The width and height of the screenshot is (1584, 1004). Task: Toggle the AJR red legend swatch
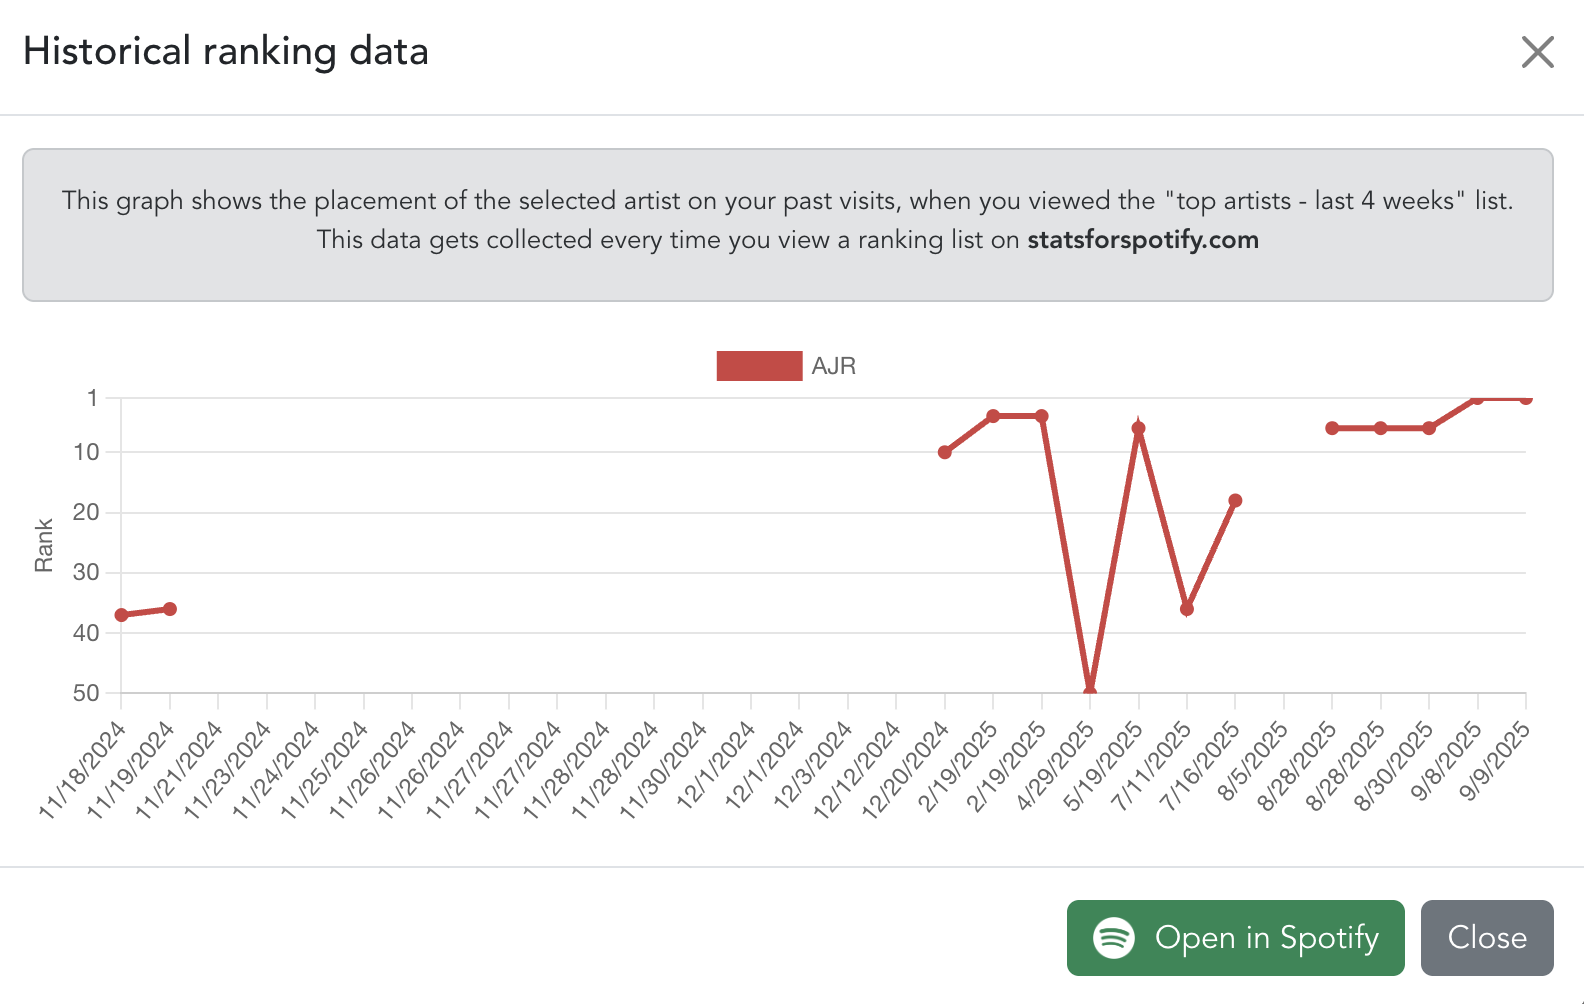[759, 366]
